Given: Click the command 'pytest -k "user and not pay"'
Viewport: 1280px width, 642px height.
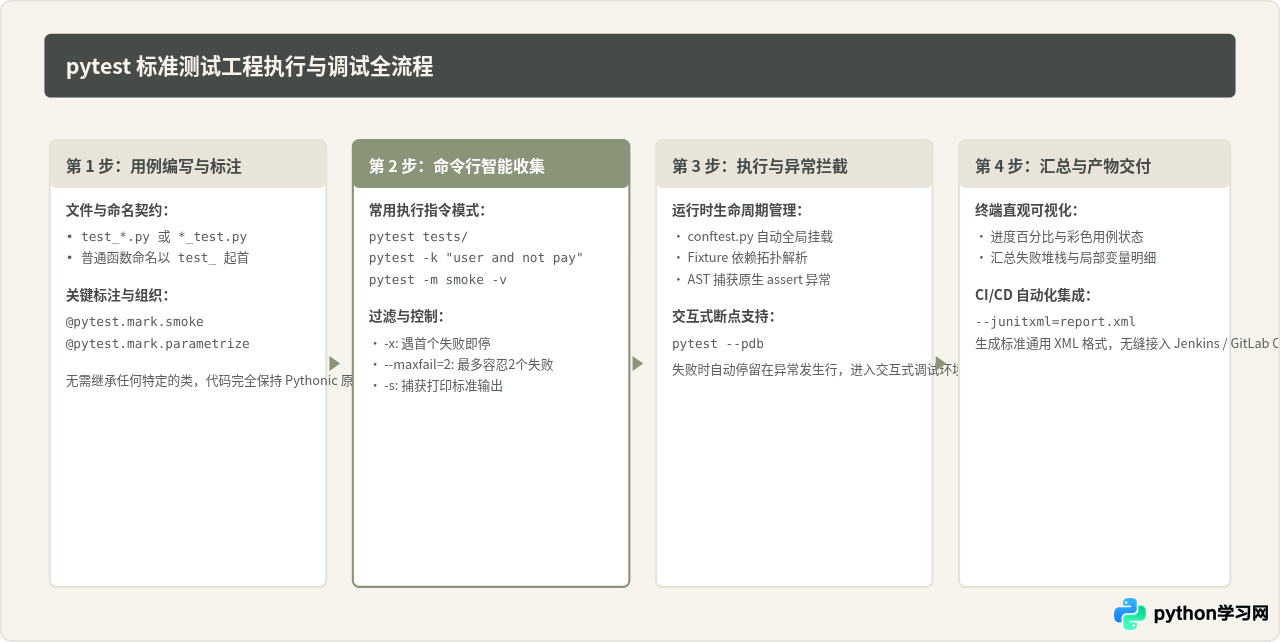Looking at the screenshot, I should click(x=476, y=258).
